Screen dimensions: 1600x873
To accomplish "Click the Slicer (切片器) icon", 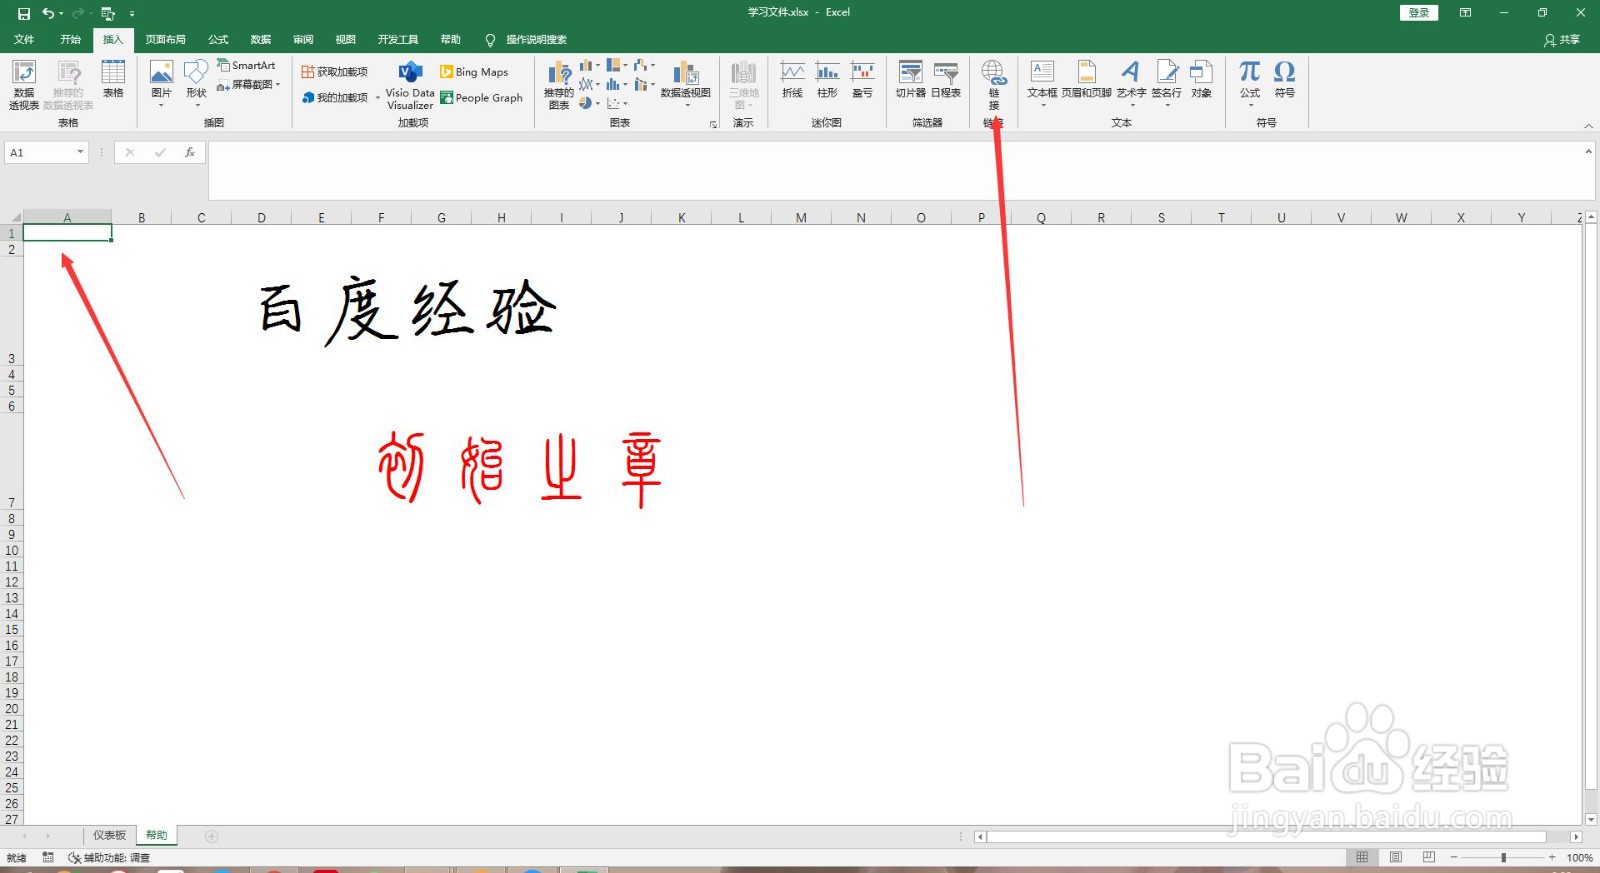I will [910, 80].
